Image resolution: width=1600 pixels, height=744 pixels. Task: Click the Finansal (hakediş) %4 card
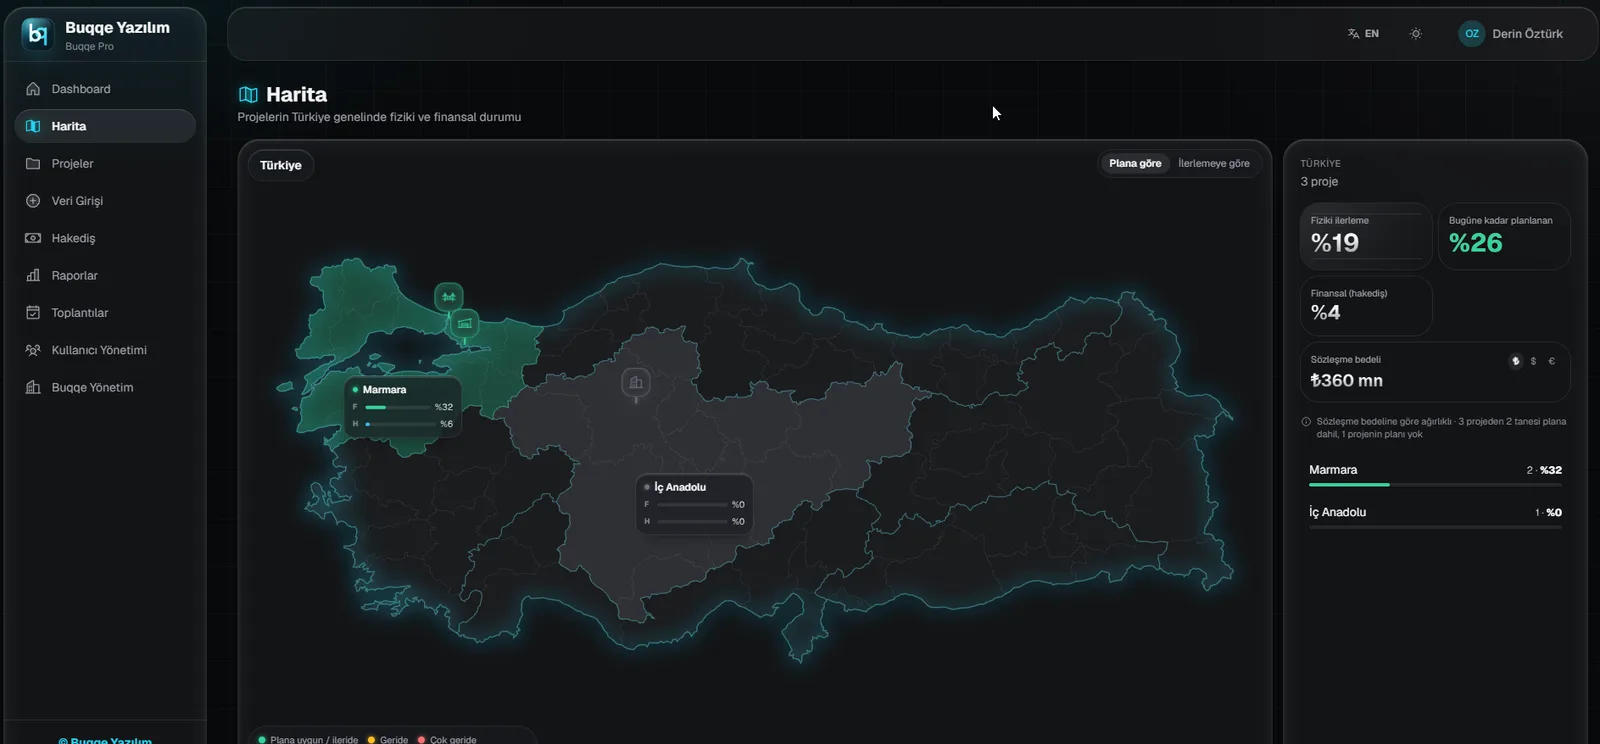pos(1366,305)
